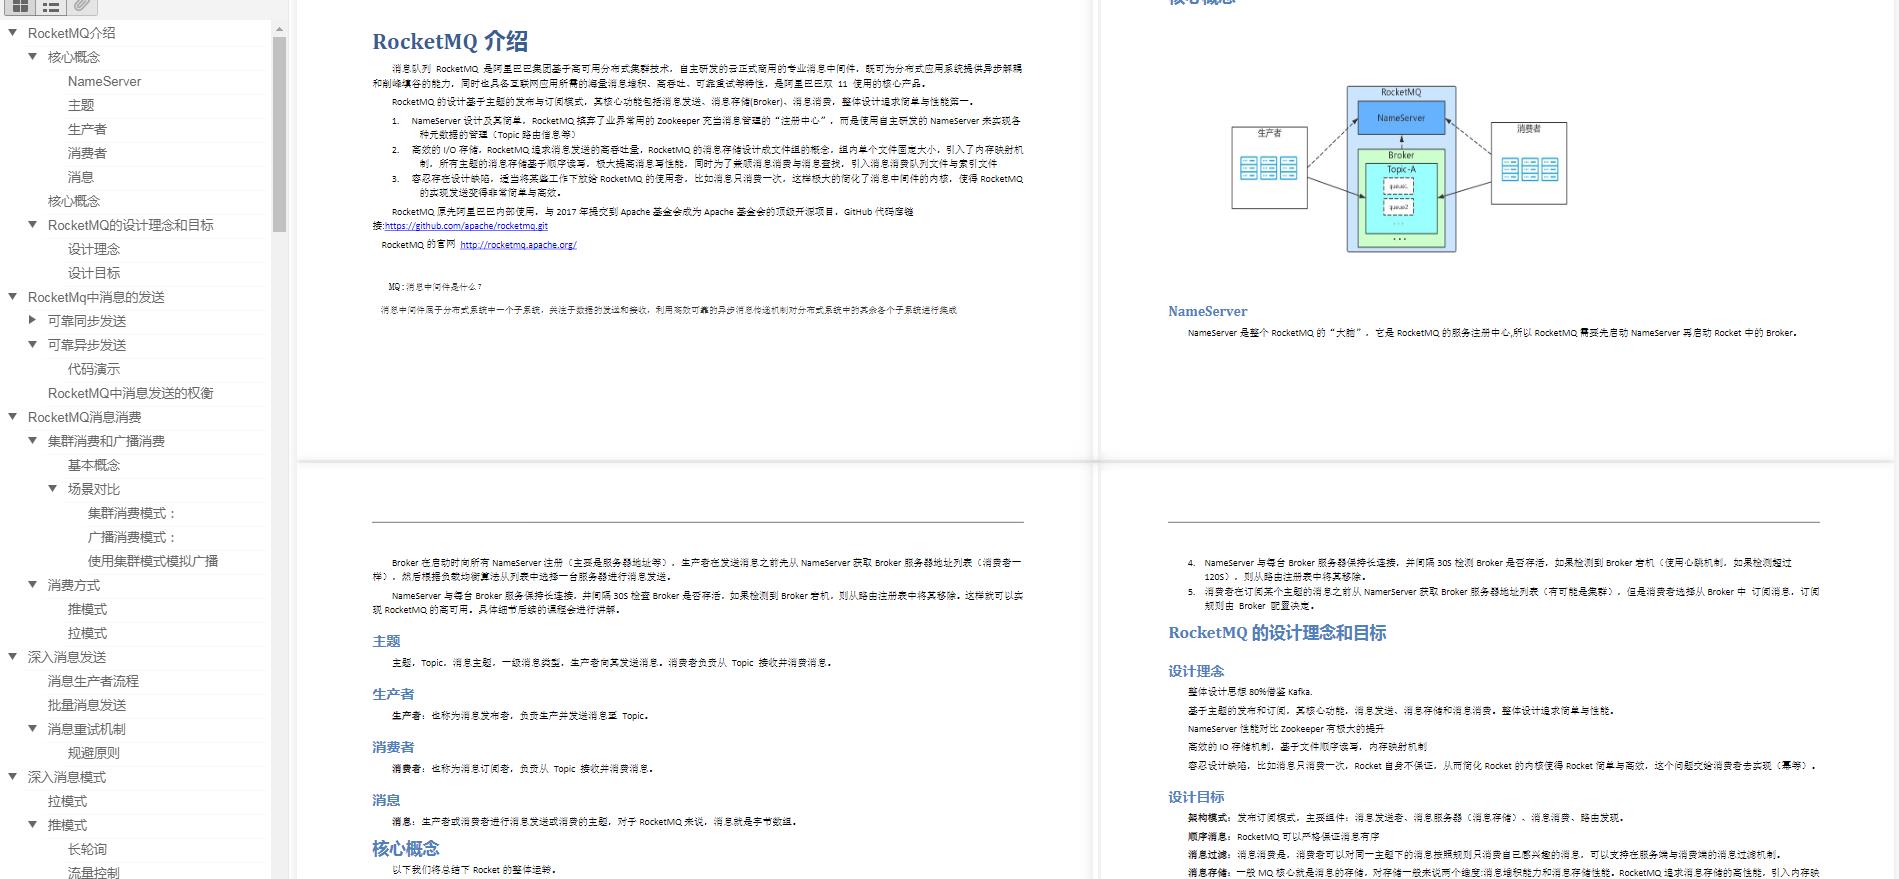Click the sidebar scrollbar up arrow
Viewport: 1899px width, 879px height.
[x=279, y=29]
